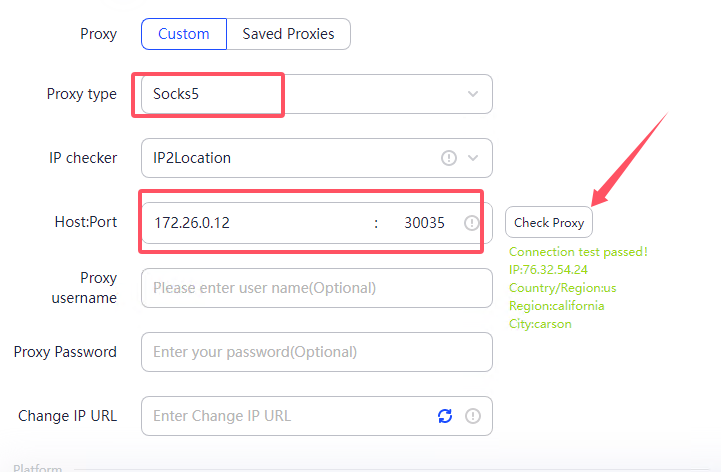Click the 'Connection test passed!' message

pyautogui.click(x=578, y=252)
